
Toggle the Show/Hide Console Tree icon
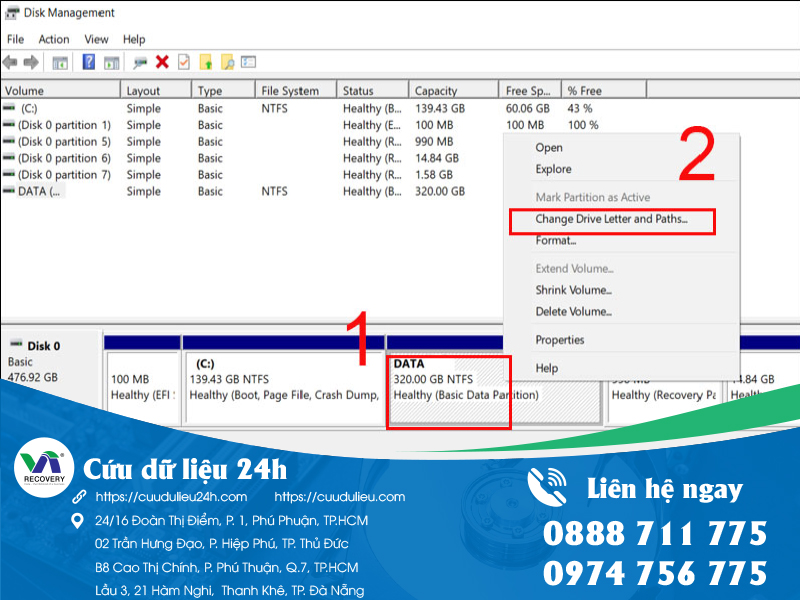coord(60,63)
